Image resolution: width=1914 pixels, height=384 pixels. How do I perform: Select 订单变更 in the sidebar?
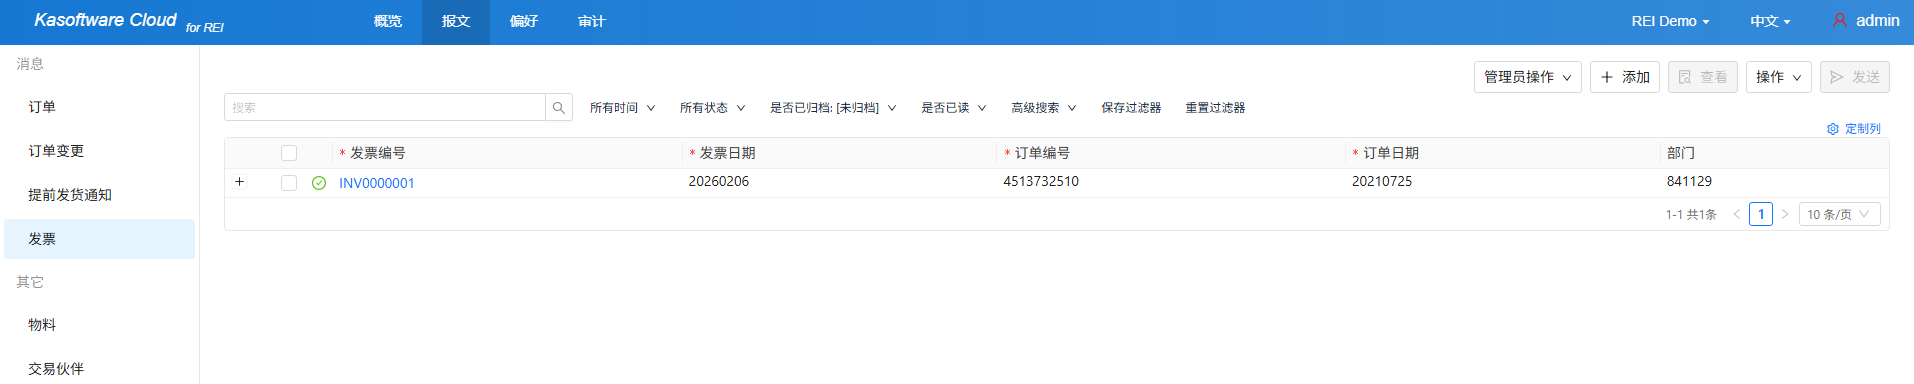[x=99, y=151]
